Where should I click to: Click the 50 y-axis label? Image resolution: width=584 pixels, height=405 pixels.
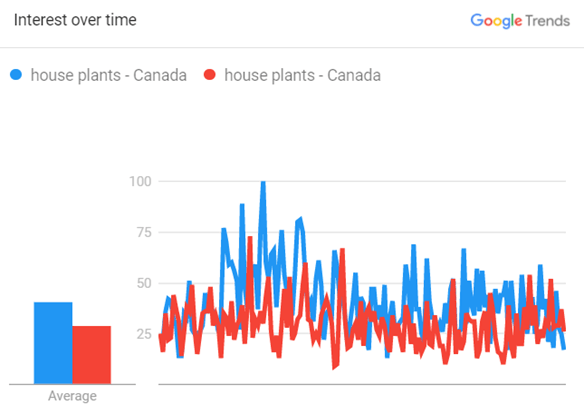[x=144, y=283]
